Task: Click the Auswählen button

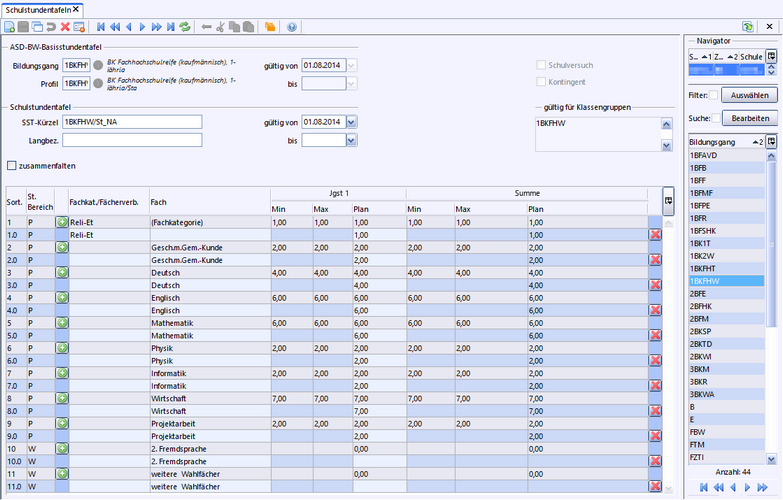Action: [748, 95]
